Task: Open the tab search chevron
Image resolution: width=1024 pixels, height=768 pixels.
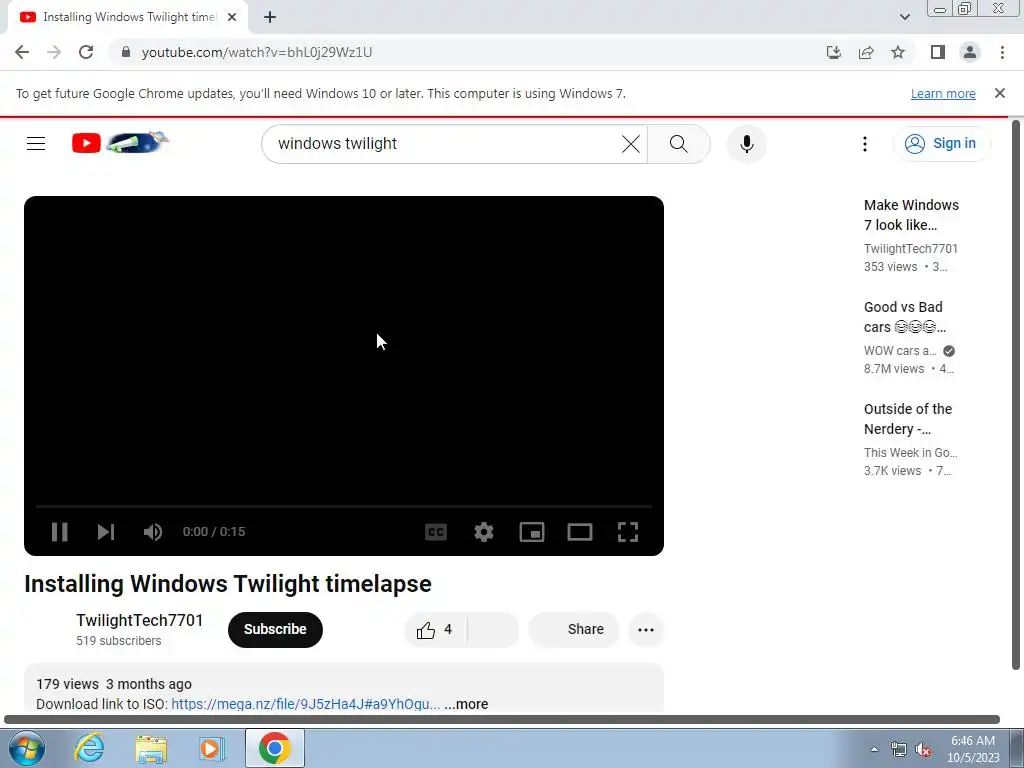Action: point(904,17)
